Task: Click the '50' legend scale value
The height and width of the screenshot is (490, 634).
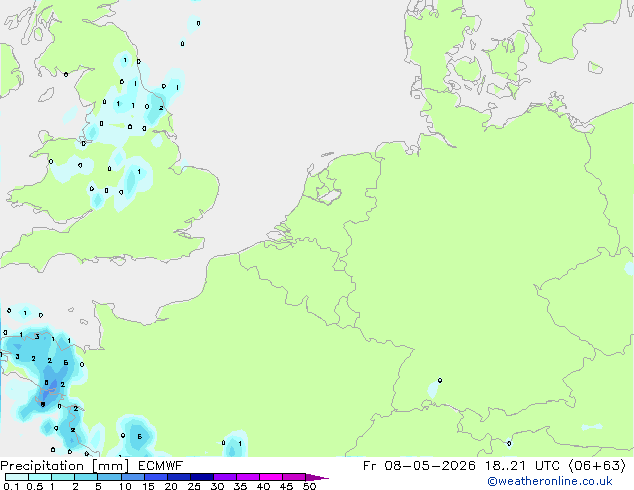Action: point(309,486)
